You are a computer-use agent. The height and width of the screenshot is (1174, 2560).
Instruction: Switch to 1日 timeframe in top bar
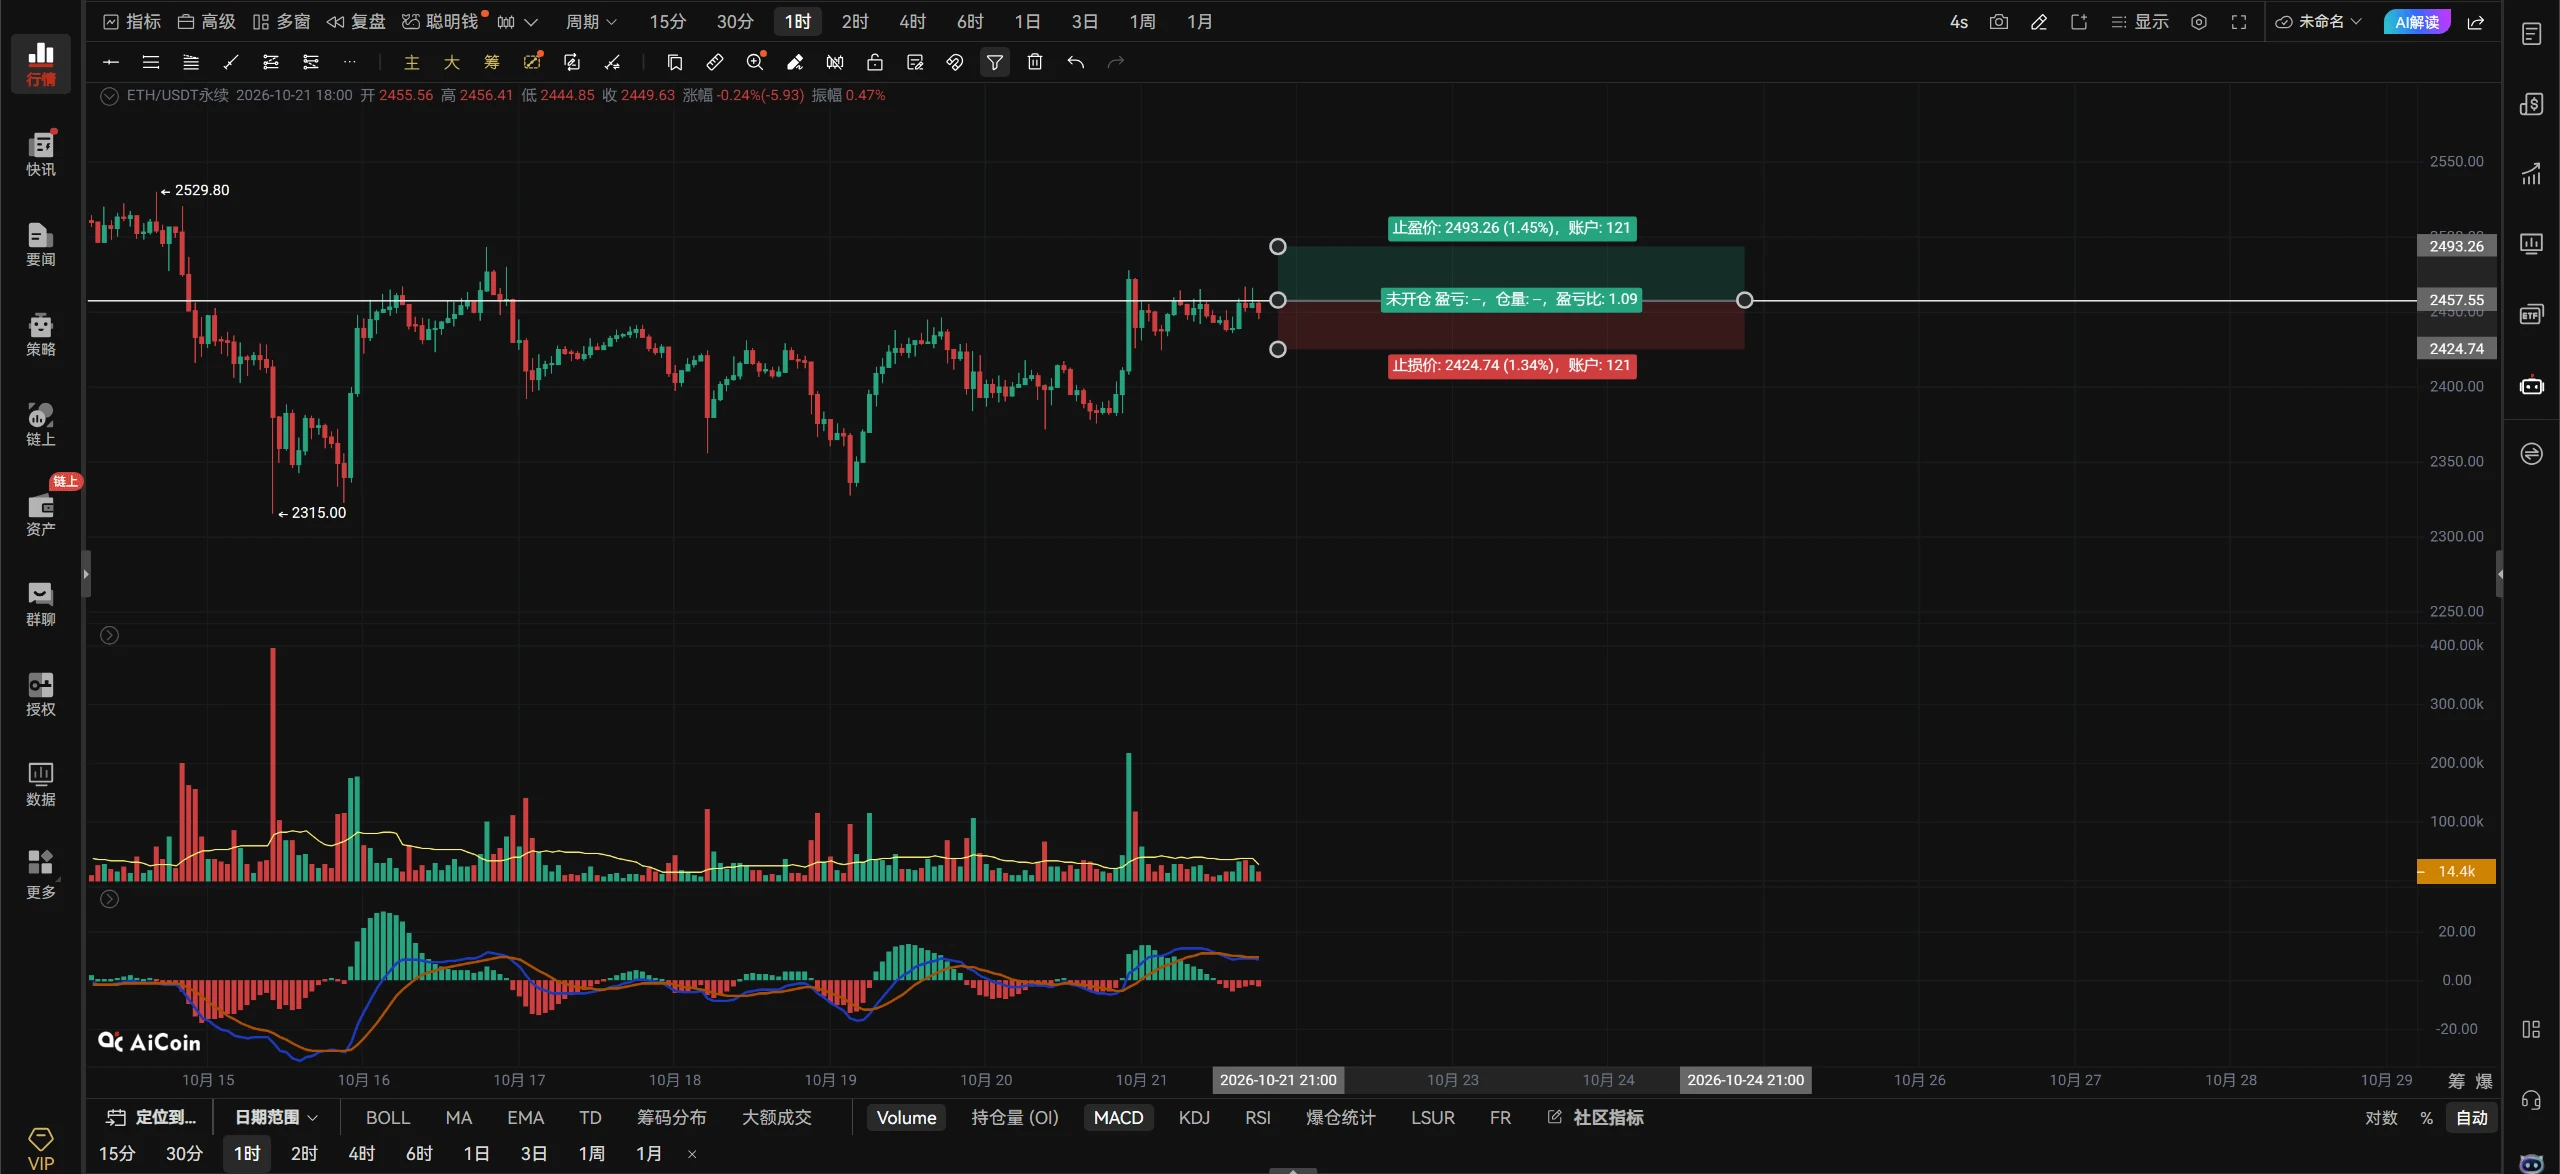tap(1027, 22)
